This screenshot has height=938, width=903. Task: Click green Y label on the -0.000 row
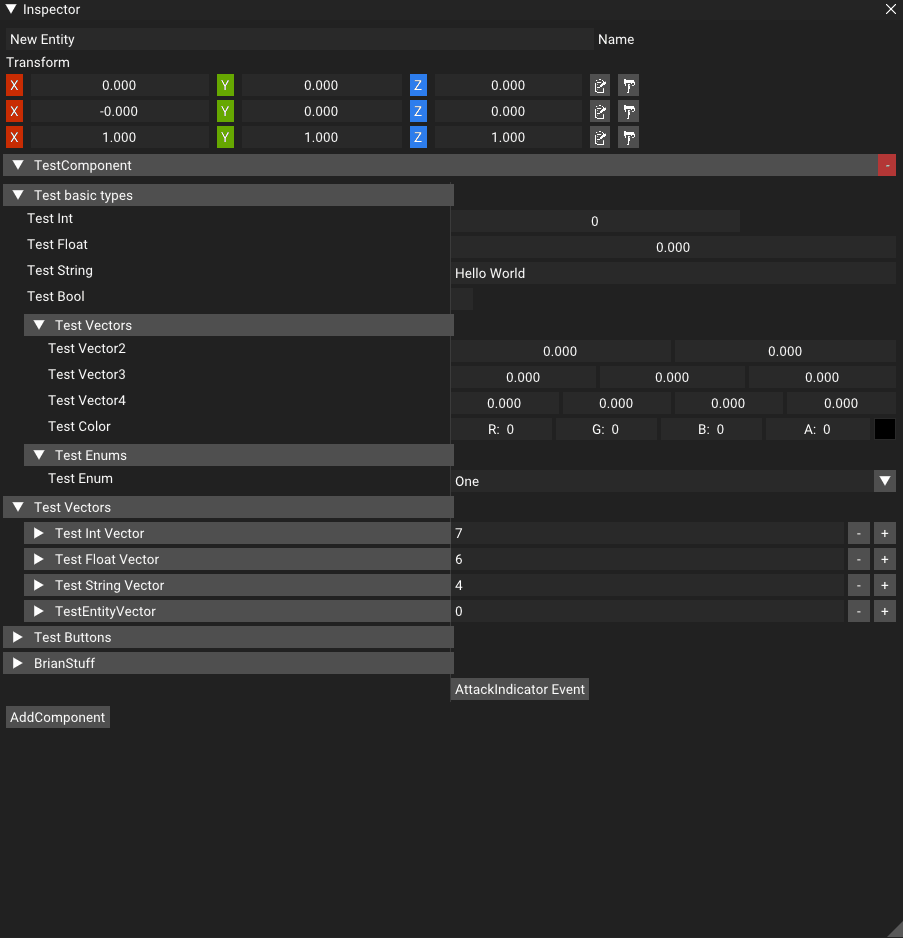click(x=225, y=111)
